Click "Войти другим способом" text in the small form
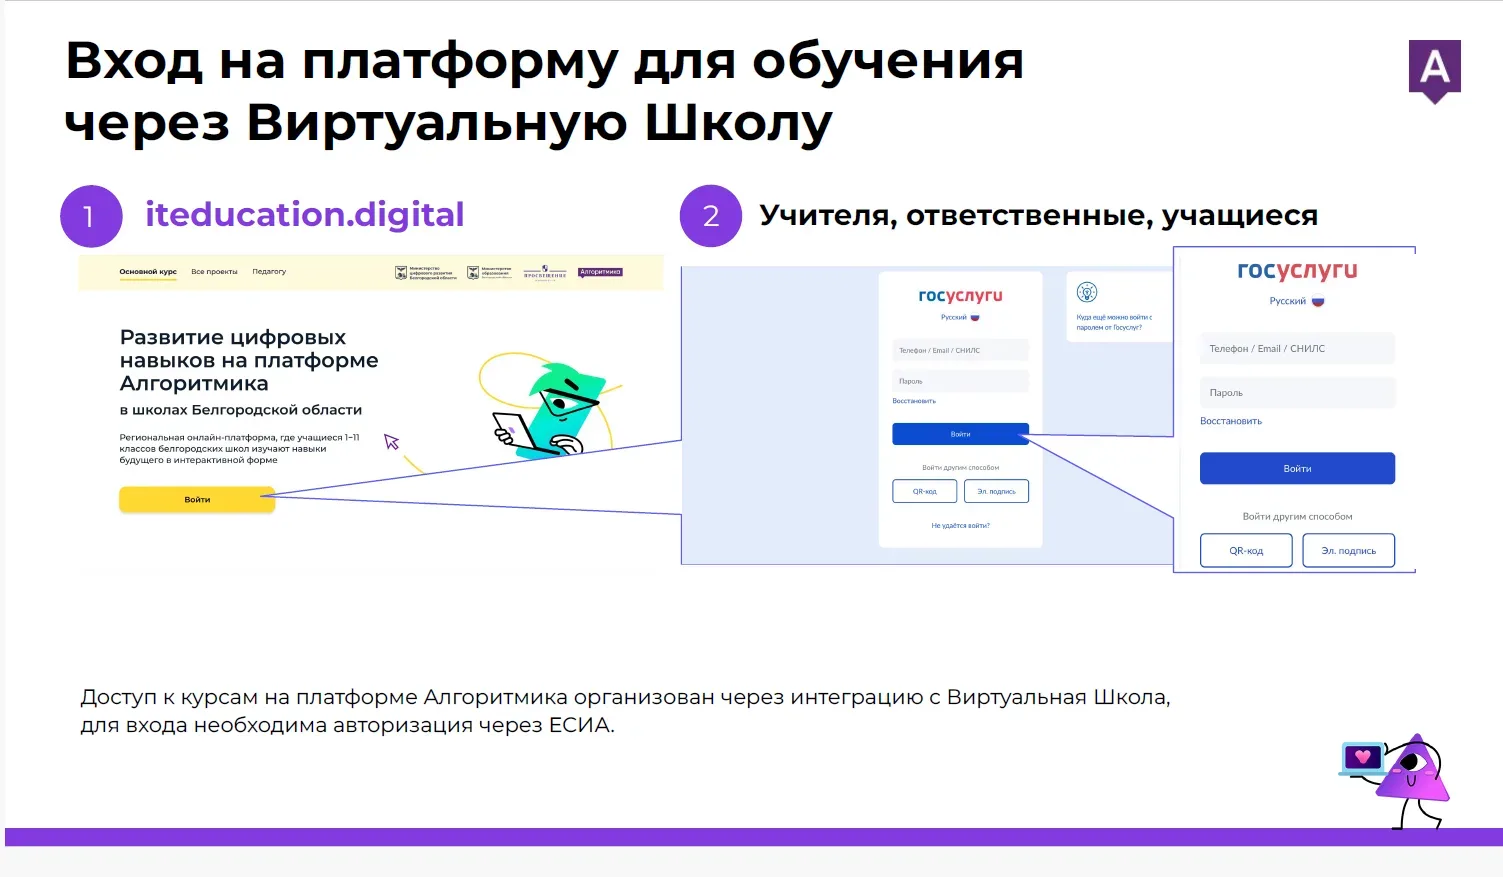This screenshot has height=877, width=1503. pyautogui.click(x=960, y=467)
